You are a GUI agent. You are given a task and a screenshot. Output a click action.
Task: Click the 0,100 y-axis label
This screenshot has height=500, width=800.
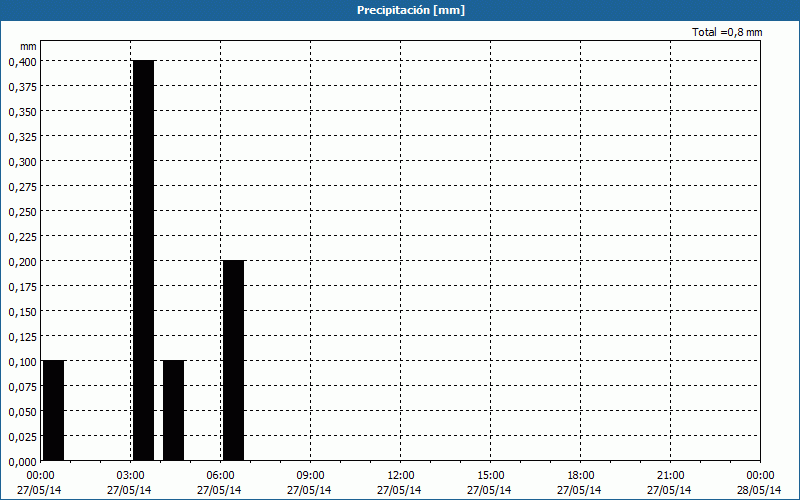pyautogui.click(x=22, y=362)
